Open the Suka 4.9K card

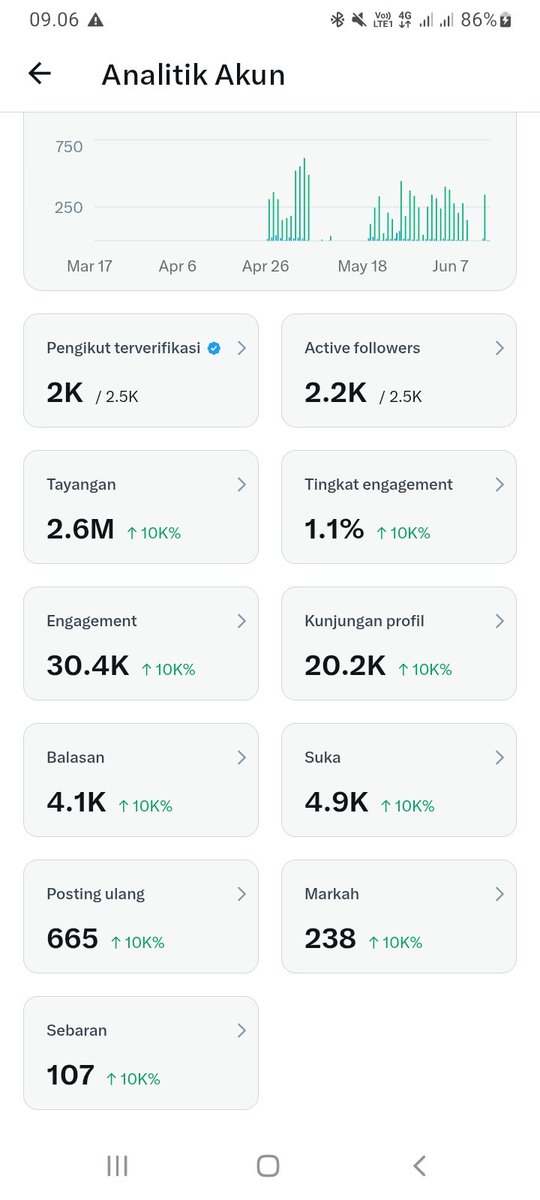399,780
